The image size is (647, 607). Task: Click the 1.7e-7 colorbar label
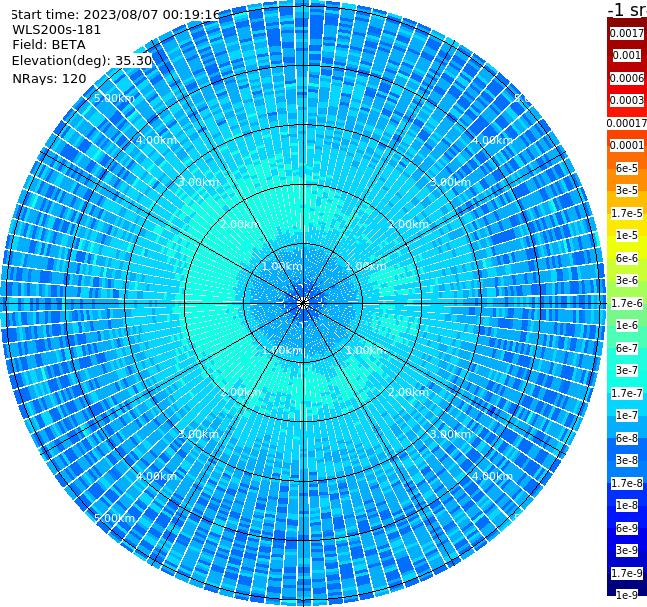[627, 393]
